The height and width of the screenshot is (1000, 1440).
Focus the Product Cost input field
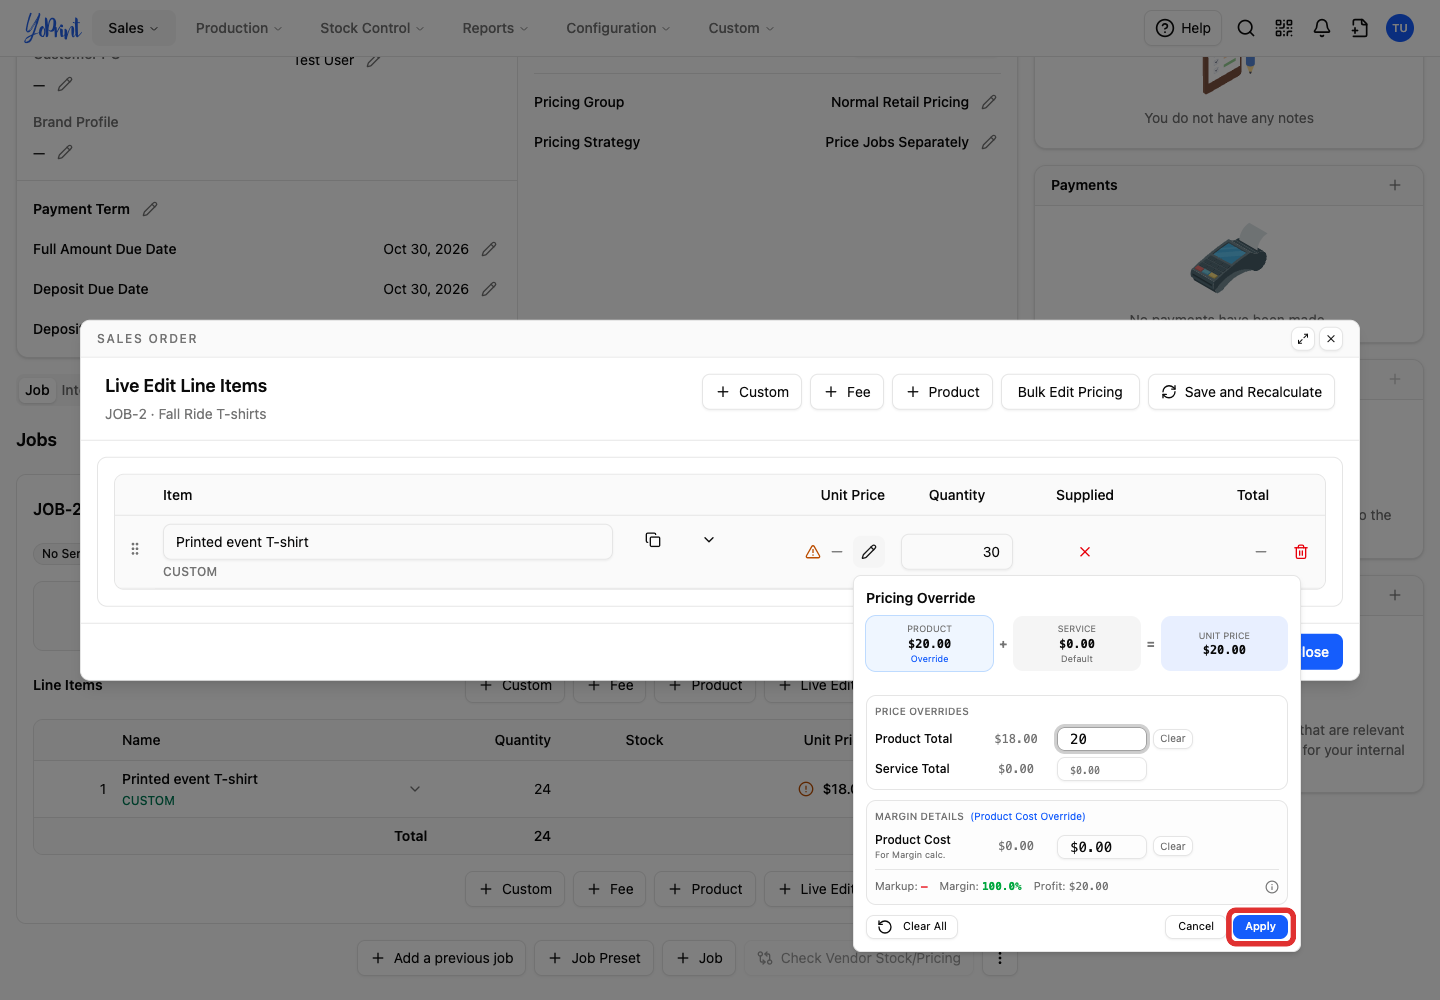pyautogui.click(x=1102, y=847)
